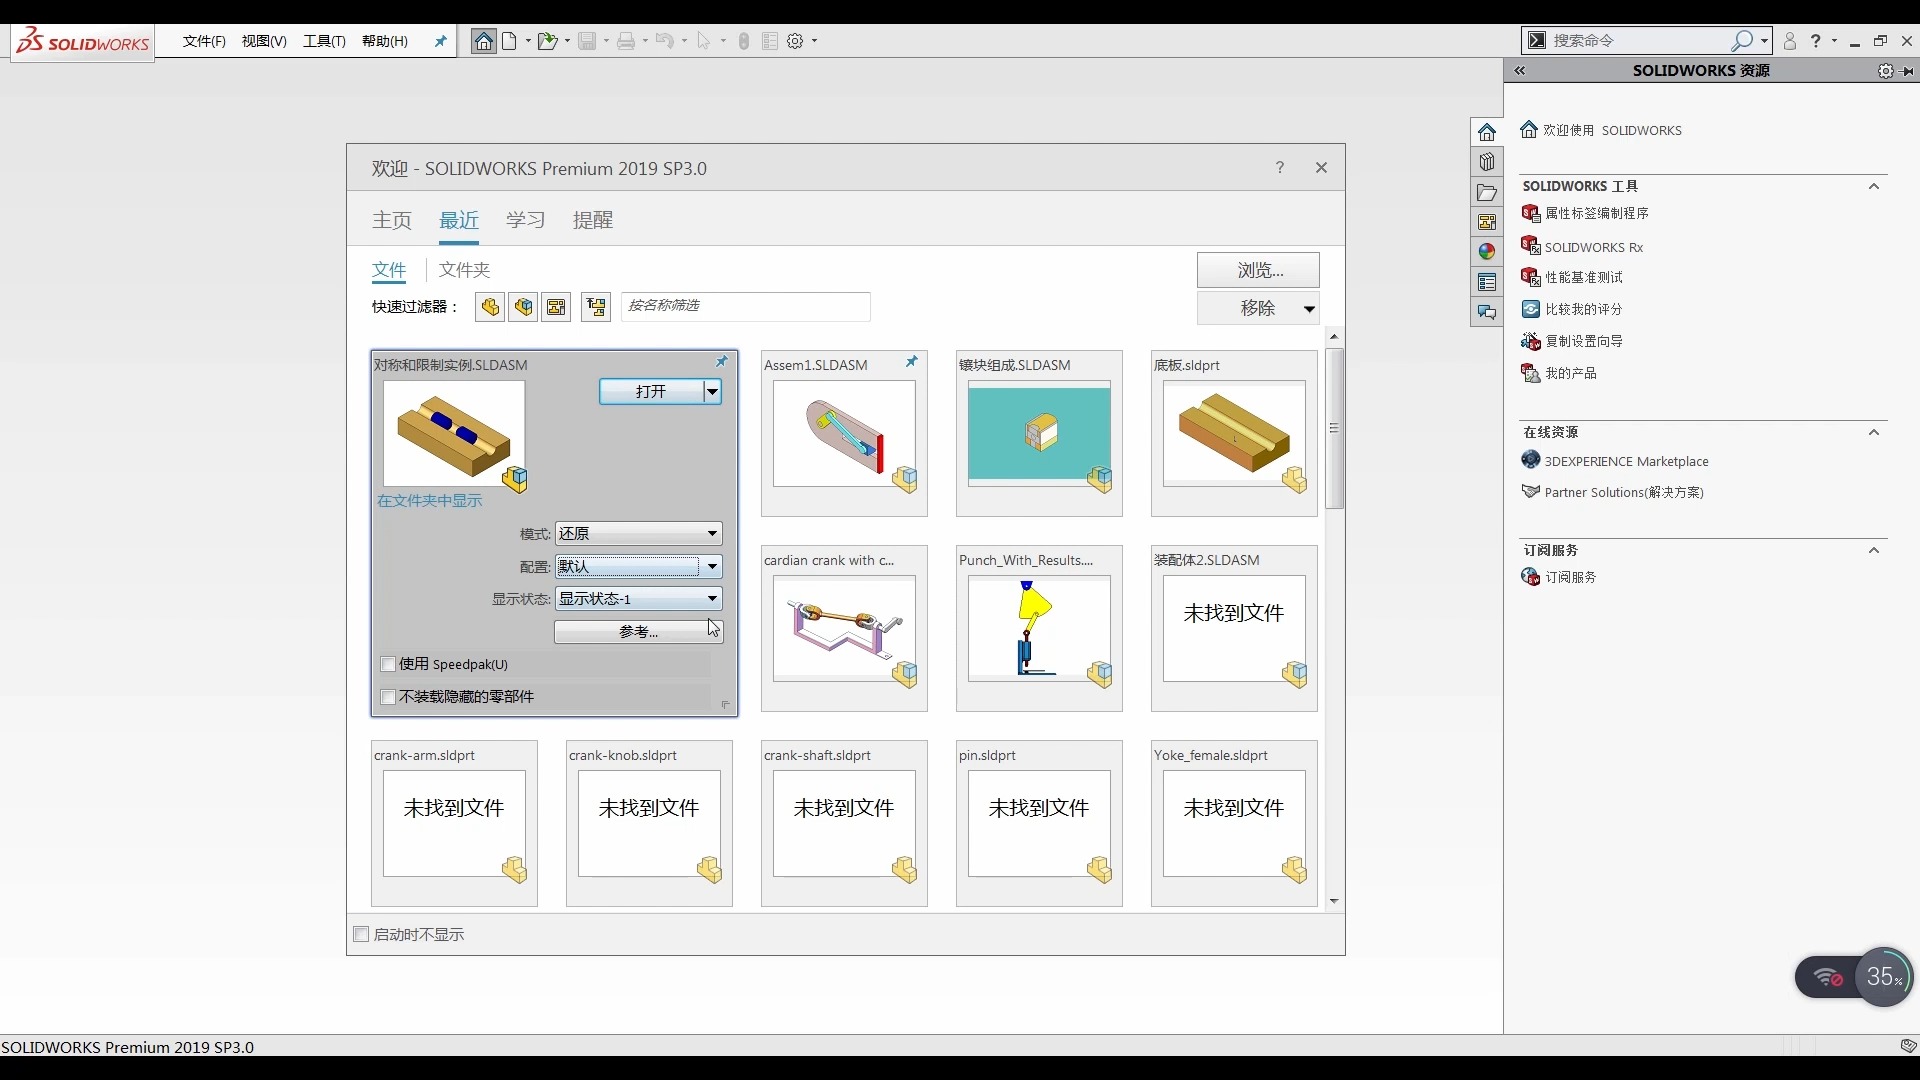The width and height of the screenshot is (1920, 1080).
Task: Open the Assem1.SLDASM thumbnail
Action: pos(843,434)
